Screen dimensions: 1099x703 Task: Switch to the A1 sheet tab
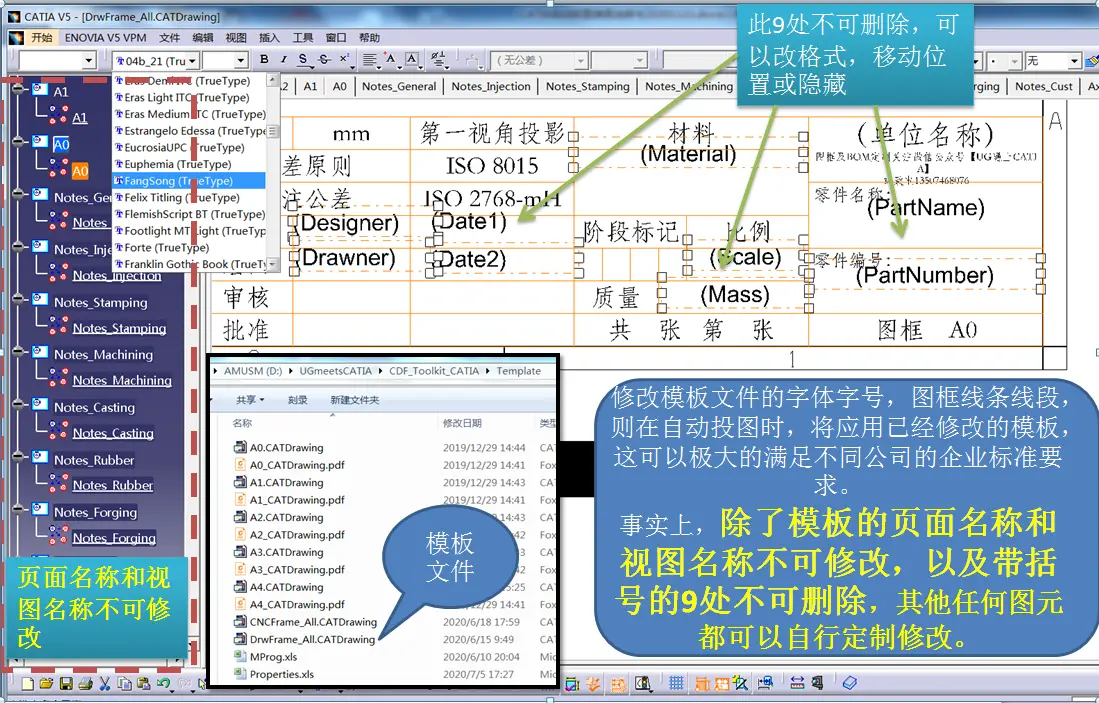click(x=310, y=86)
